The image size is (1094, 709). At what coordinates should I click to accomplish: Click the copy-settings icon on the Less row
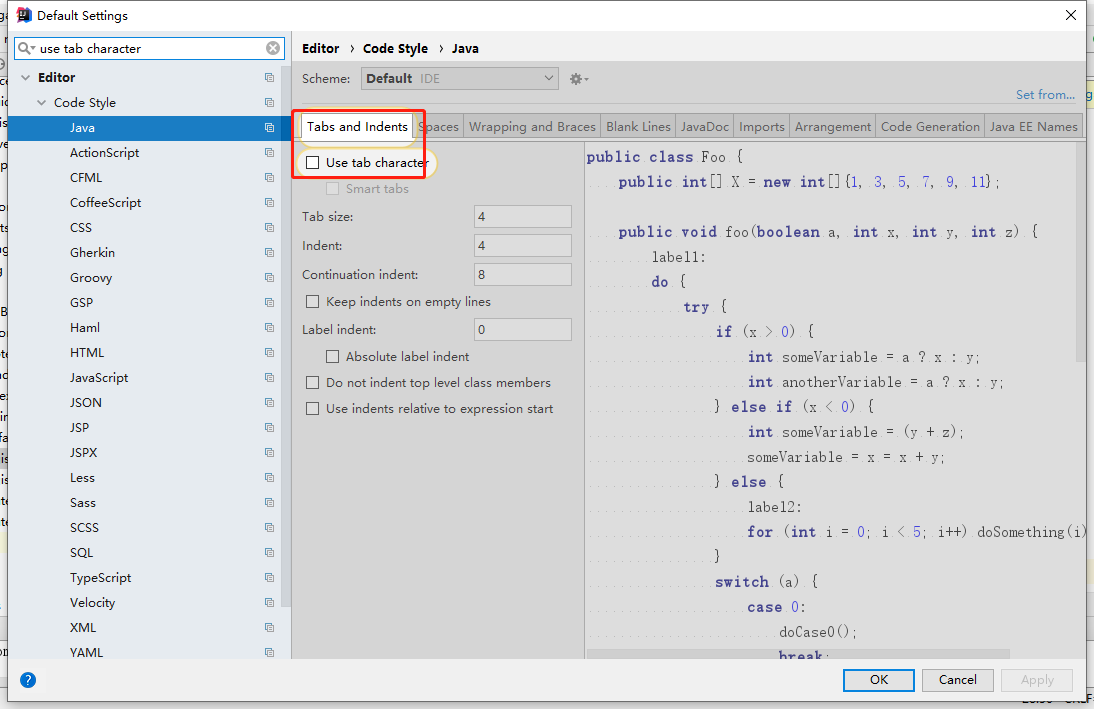(269, 478)
